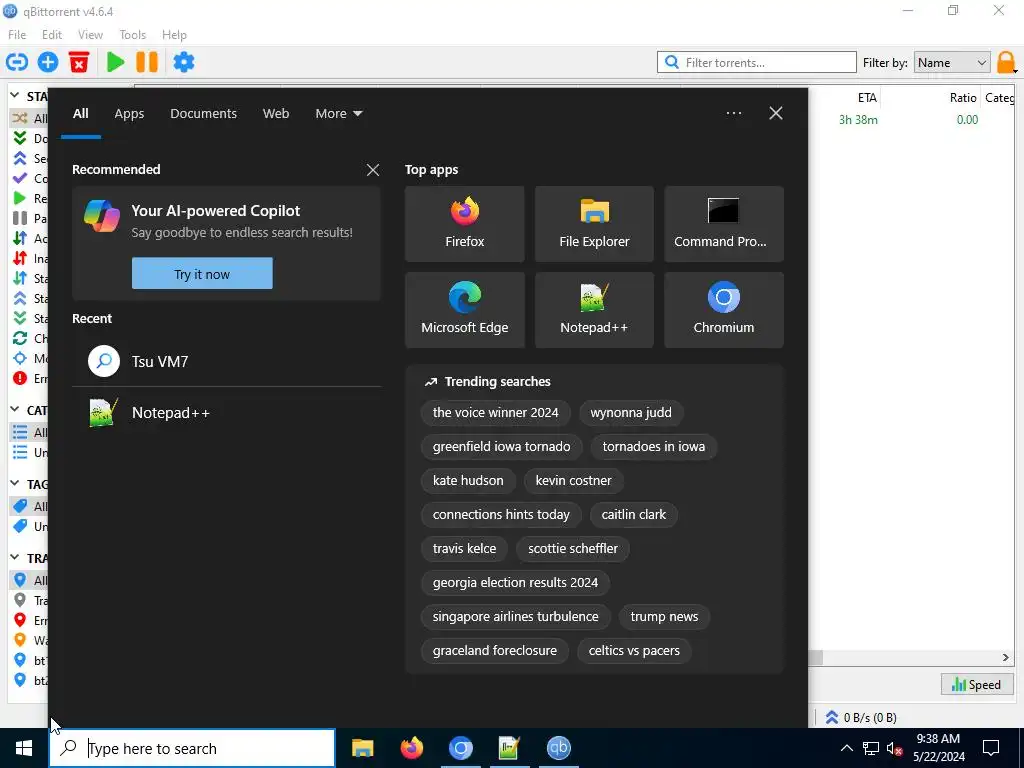Open Microsoft Edge from Top apps
Image resolution: width=1024 pixels, height=768 pixels.
[464, 310]
